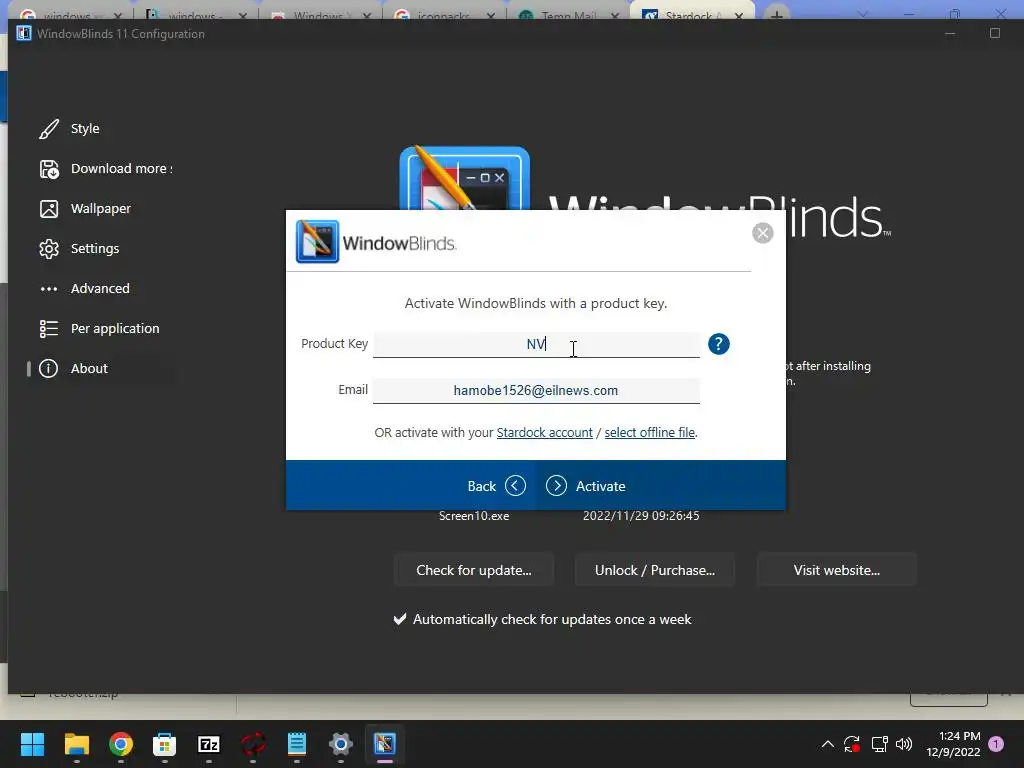
Task: Click the Style paintbrush icon
Action: point(49,129)
